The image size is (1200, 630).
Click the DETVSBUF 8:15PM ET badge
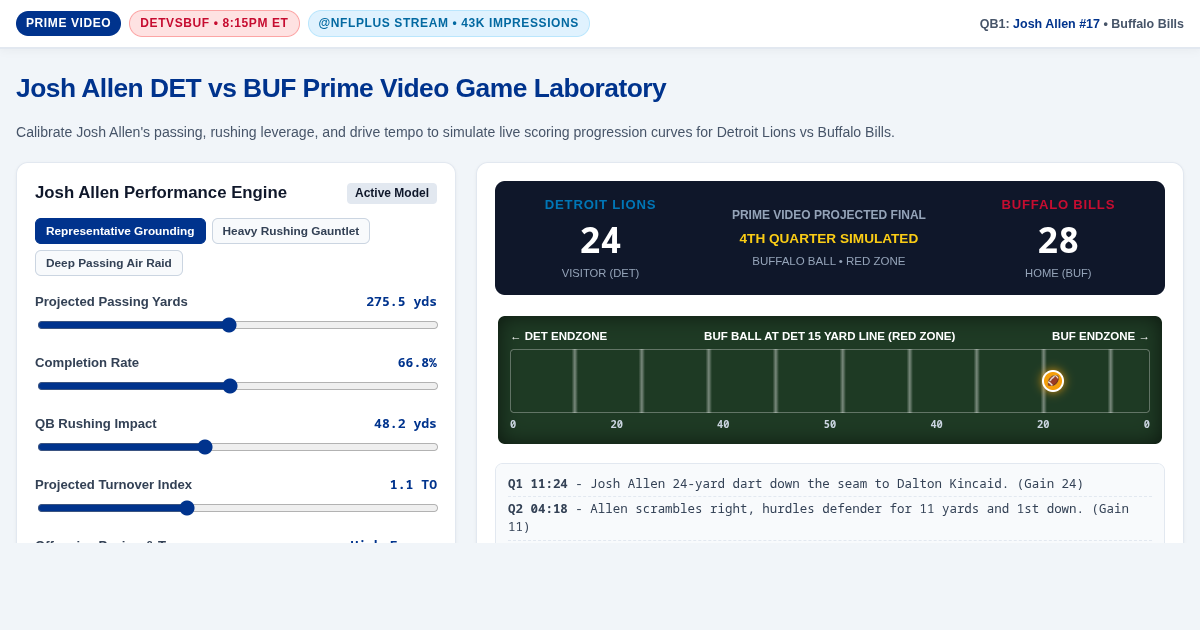tap(214, 23)
